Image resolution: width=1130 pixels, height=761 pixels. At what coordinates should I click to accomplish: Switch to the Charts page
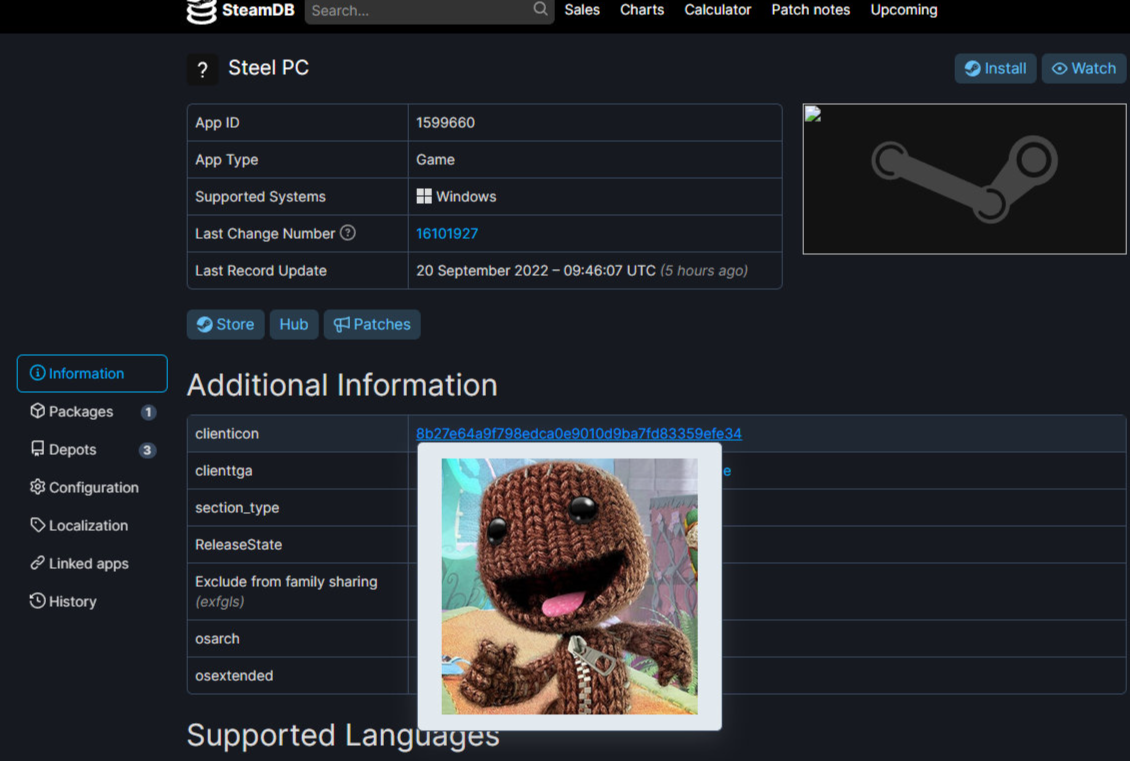(641, 10)
